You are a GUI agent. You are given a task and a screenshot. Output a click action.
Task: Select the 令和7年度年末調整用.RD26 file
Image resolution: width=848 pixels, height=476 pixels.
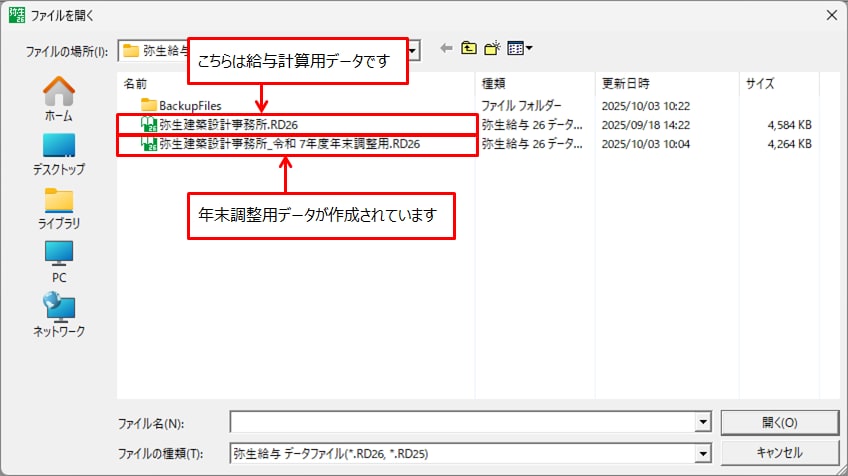[288, 144]
